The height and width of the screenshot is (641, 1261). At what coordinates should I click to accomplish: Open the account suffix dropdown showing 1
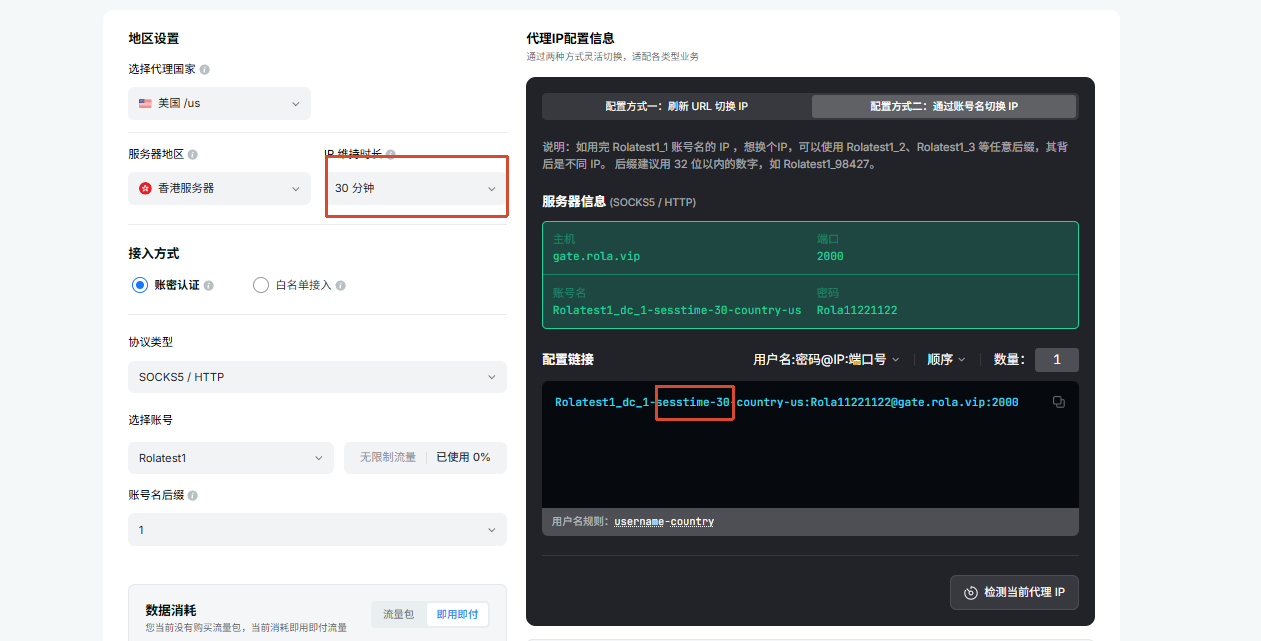point(317,530)
